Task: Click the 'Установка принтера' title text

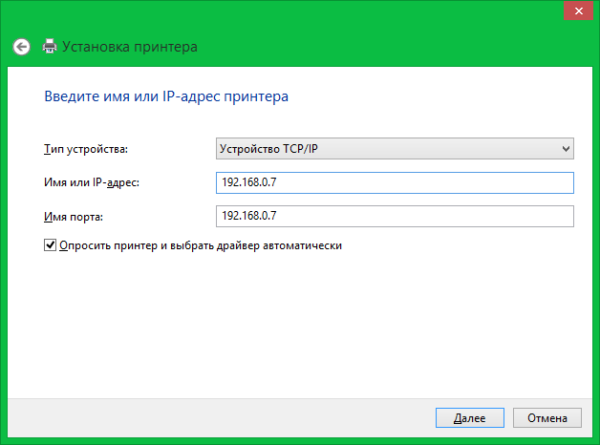Action: 130,47
